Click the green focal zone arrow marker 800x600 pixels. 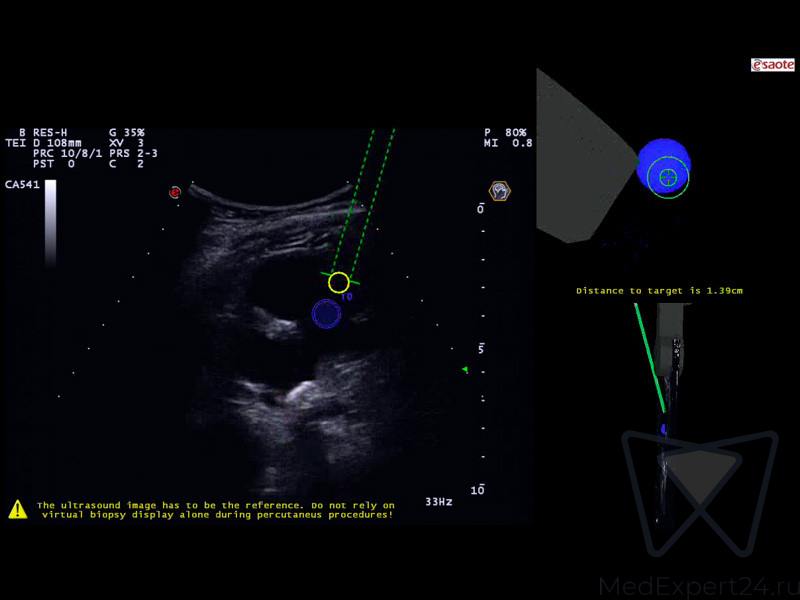[464, 370]
